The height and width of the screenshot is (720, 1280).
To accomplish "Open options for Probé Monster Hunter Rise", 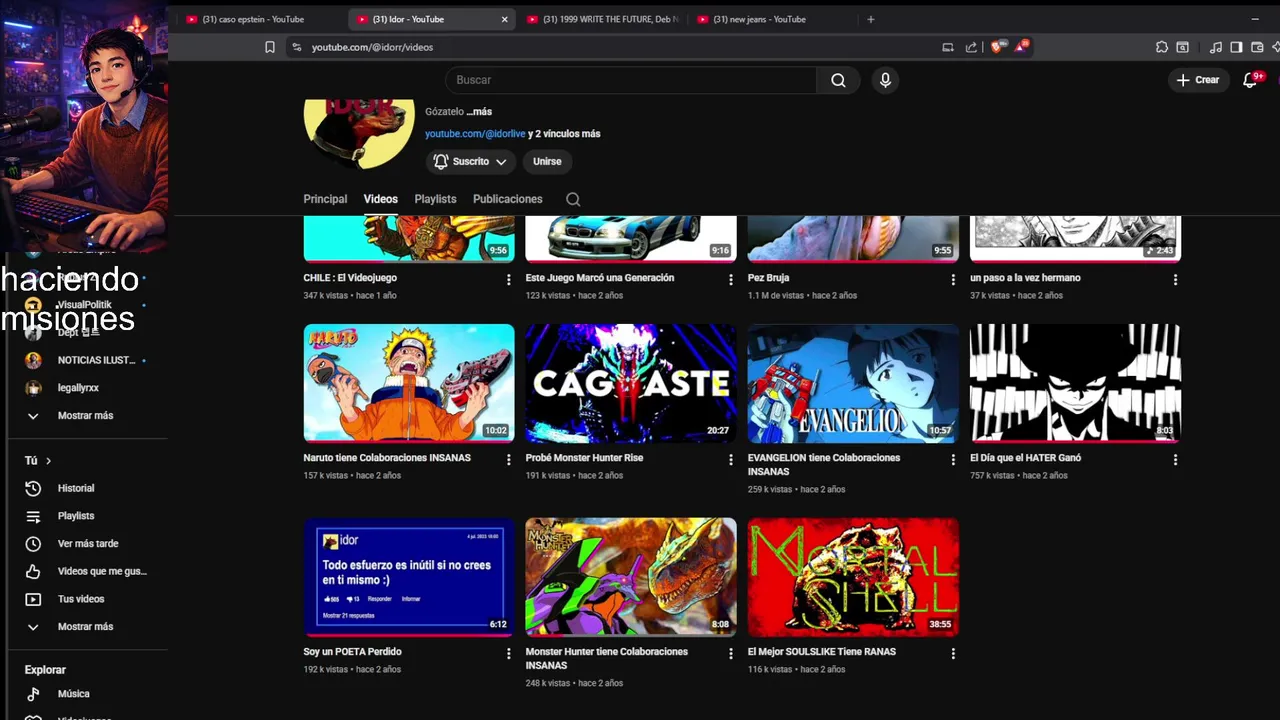I will (731, 460).
